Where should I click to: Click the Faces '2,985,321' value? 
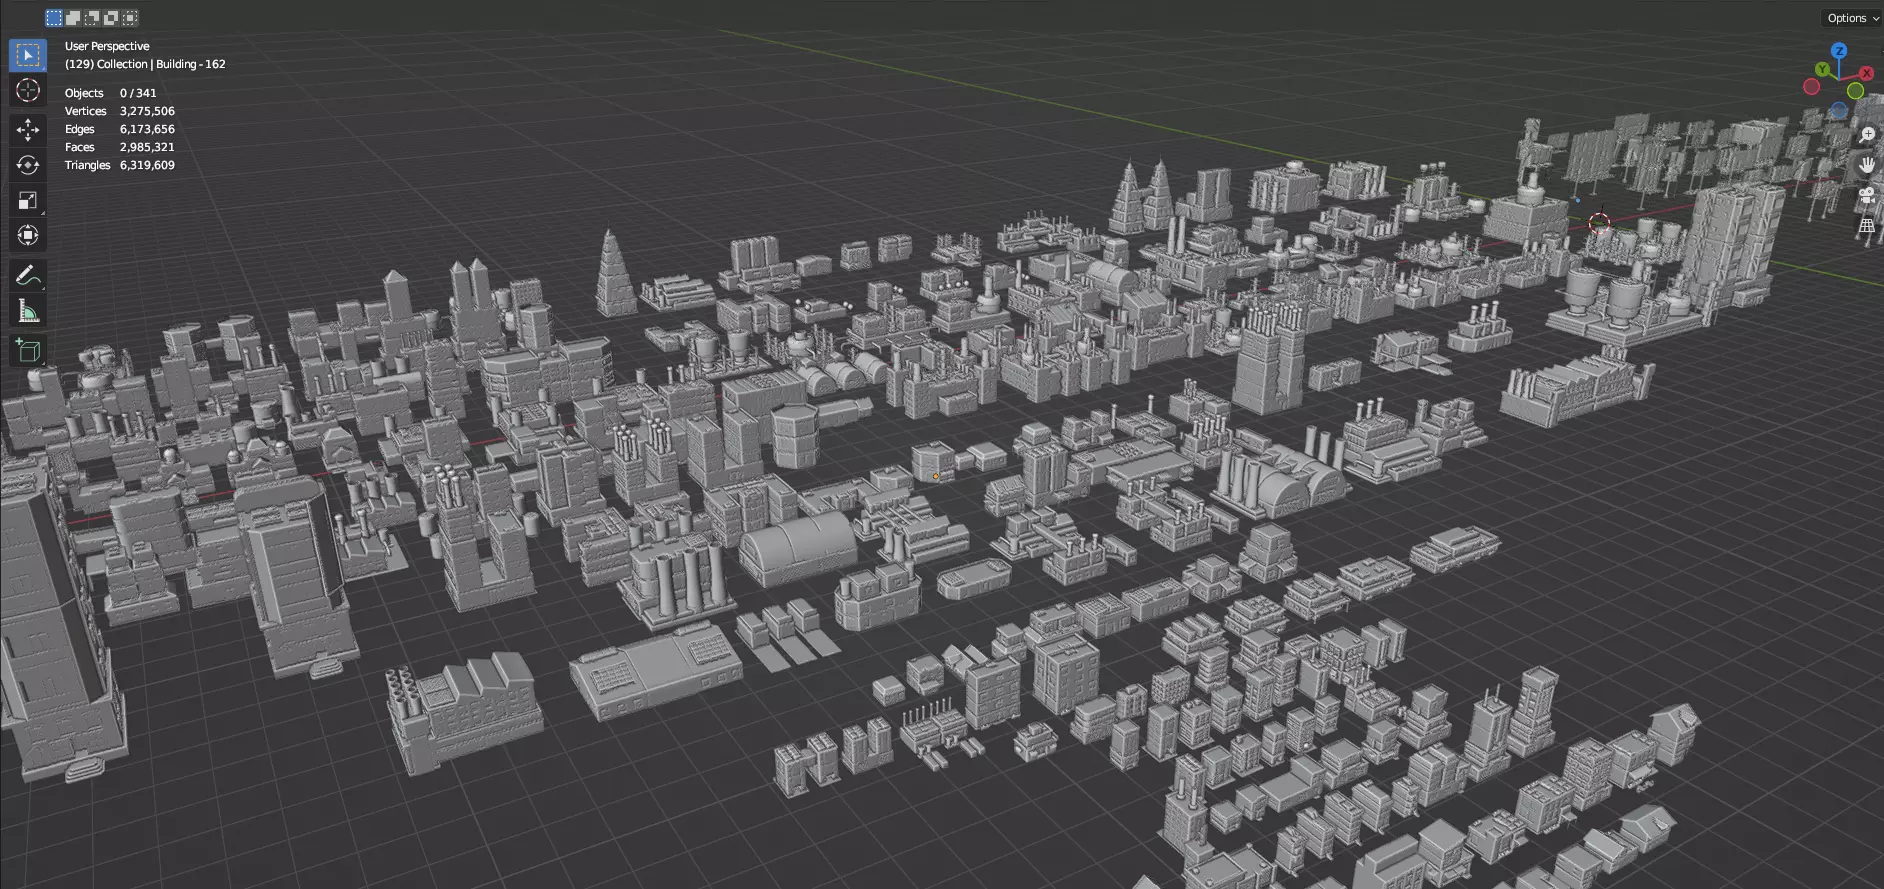point(147,147)
